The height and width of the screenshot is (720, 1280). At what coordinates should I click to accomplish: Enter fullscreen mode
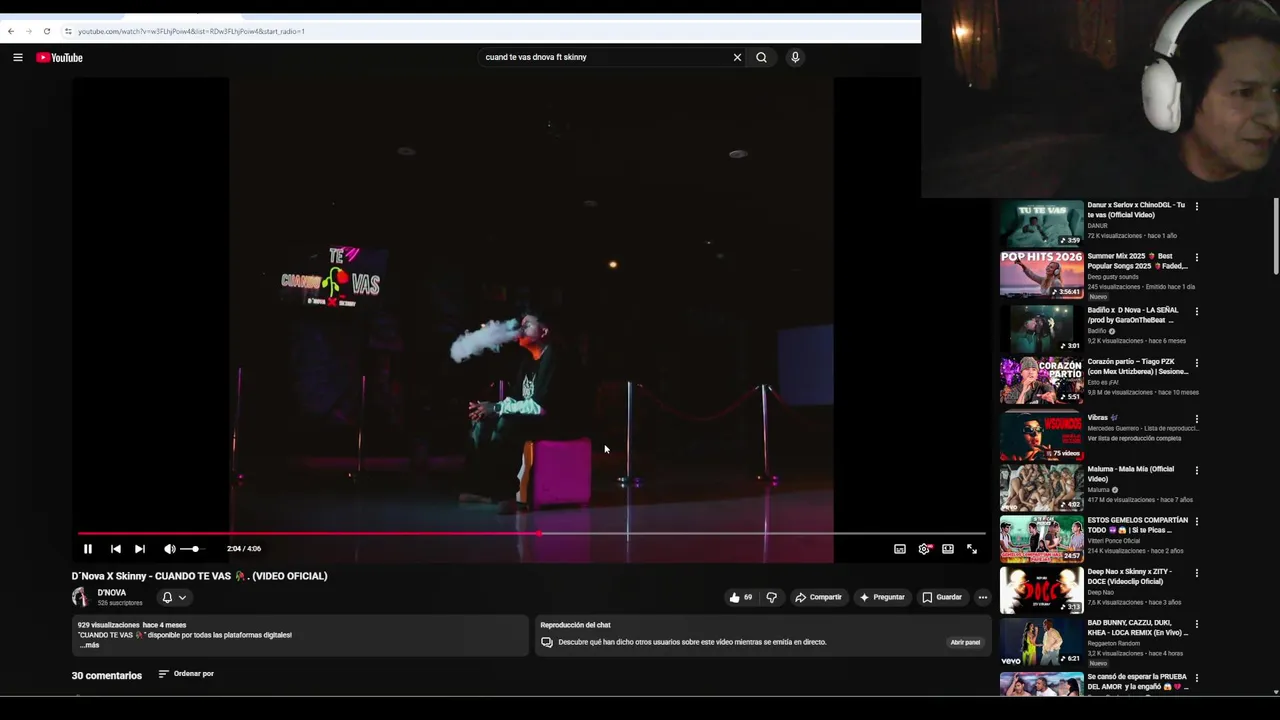(x=972, y=548)
